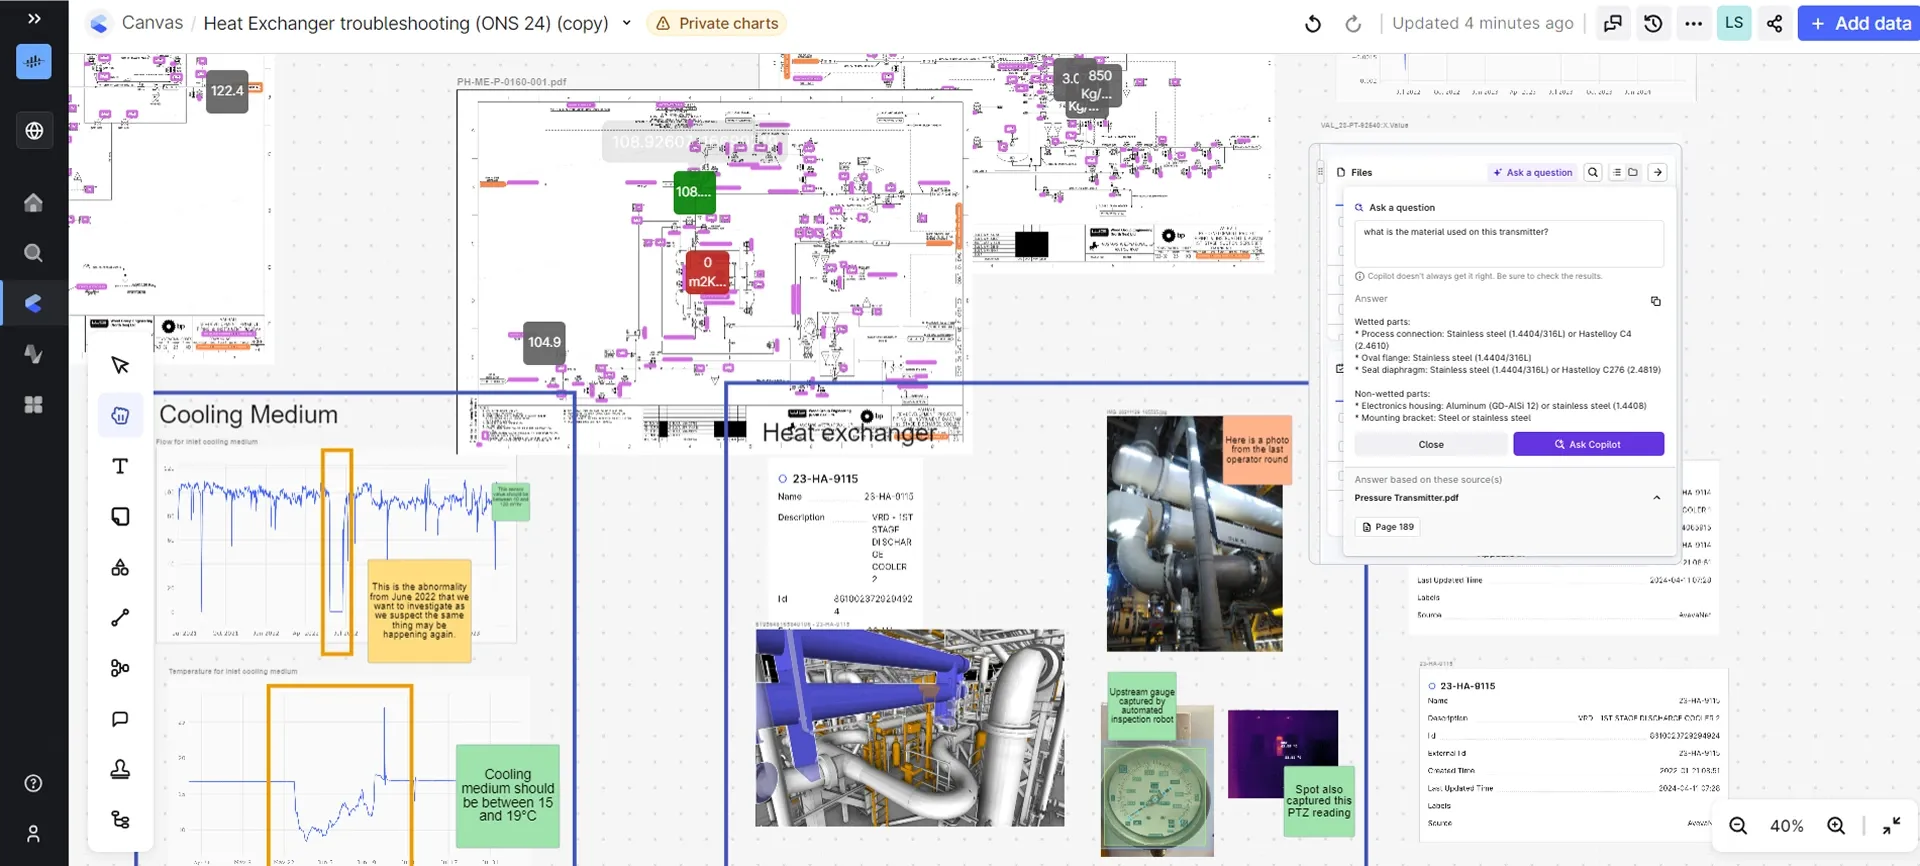1920x866 pixels.
Task: Expand the left navigation sidebar
Action: pyautogui.click(x=34, y=19)
